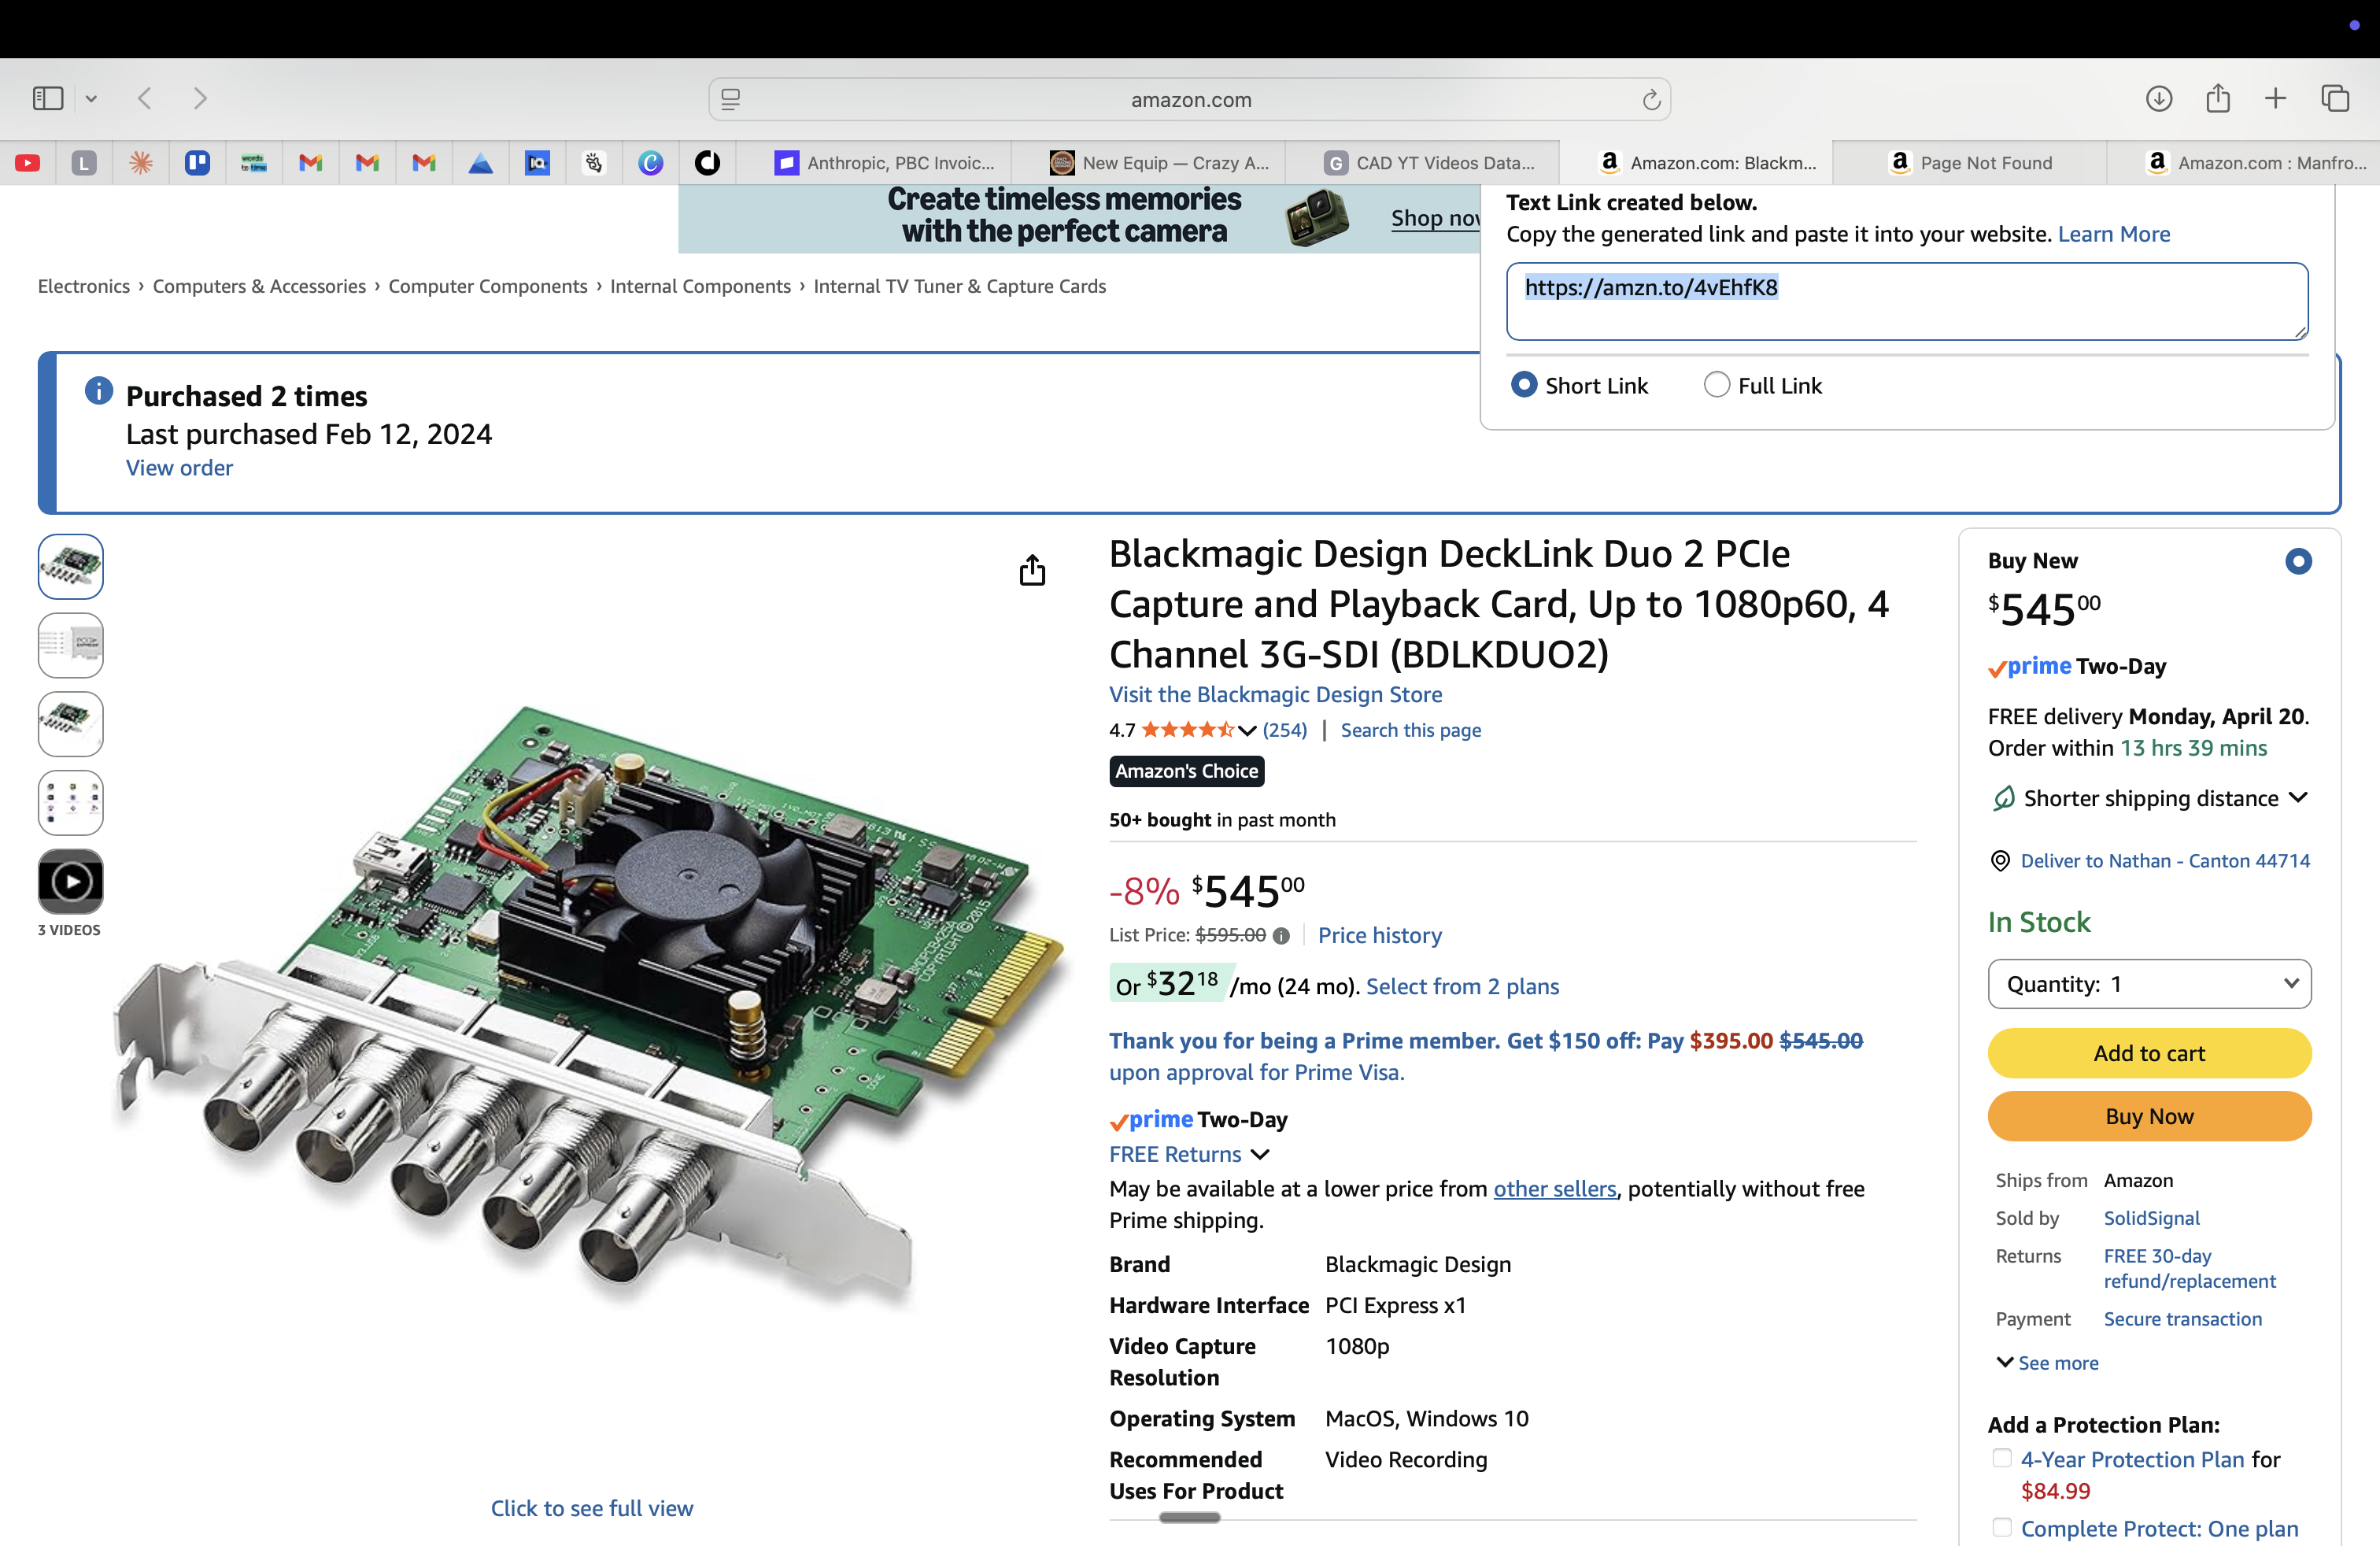Image resolution: width=2380 pixels, height=1546 pixels.
Task: Expand See more seller details
Action: click(x=2047, y=1363)
